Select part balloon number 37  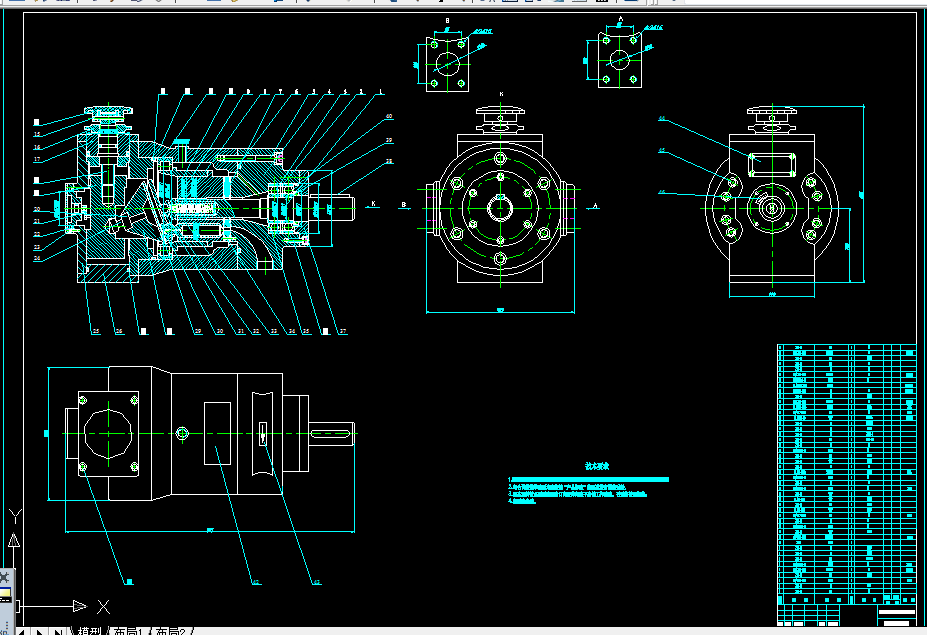[x=342, y=331]
